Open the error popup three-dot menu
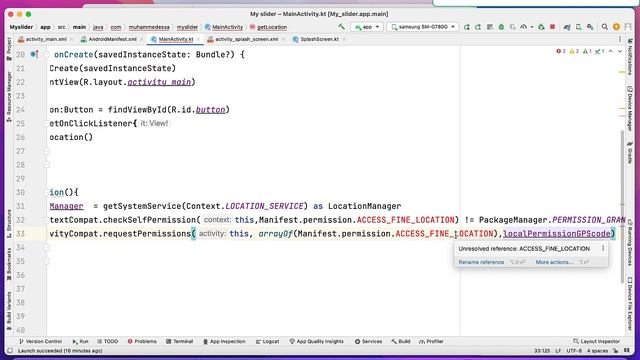 coord(603,248)
